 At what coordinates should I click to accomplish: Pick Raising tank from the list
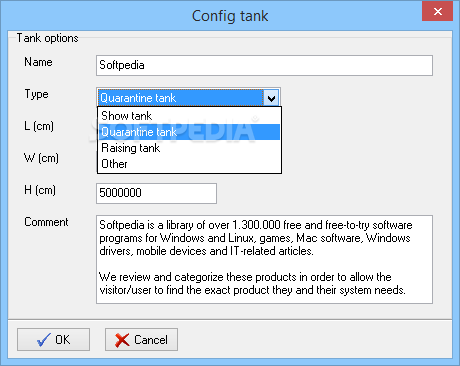(x=189, y=148)
